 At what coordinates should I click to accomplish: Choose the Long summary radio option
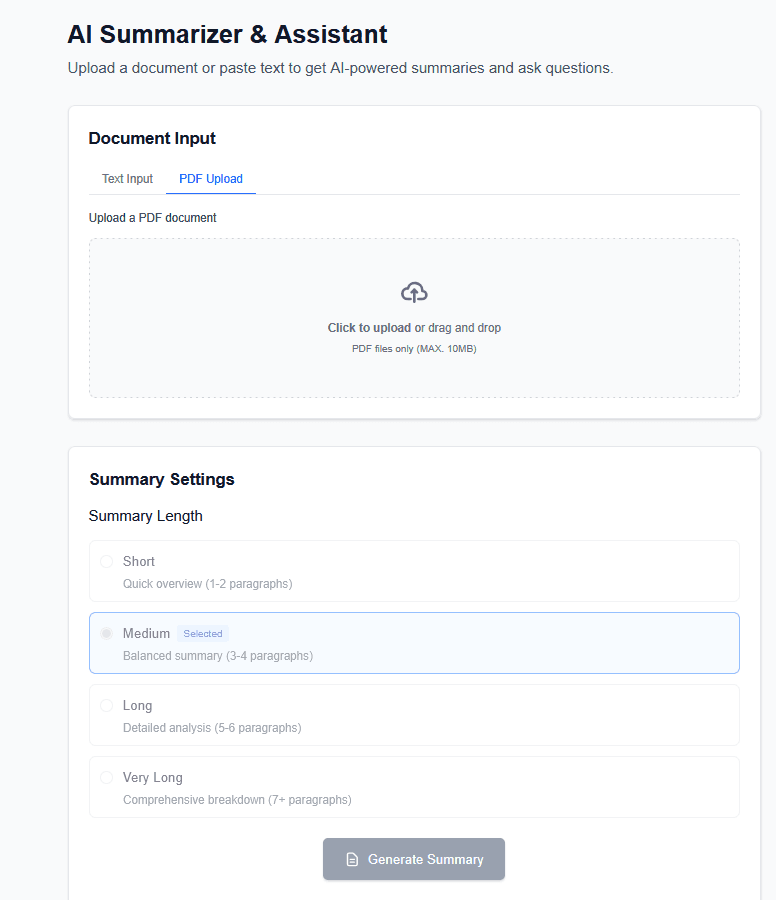[x=107, y=706]
